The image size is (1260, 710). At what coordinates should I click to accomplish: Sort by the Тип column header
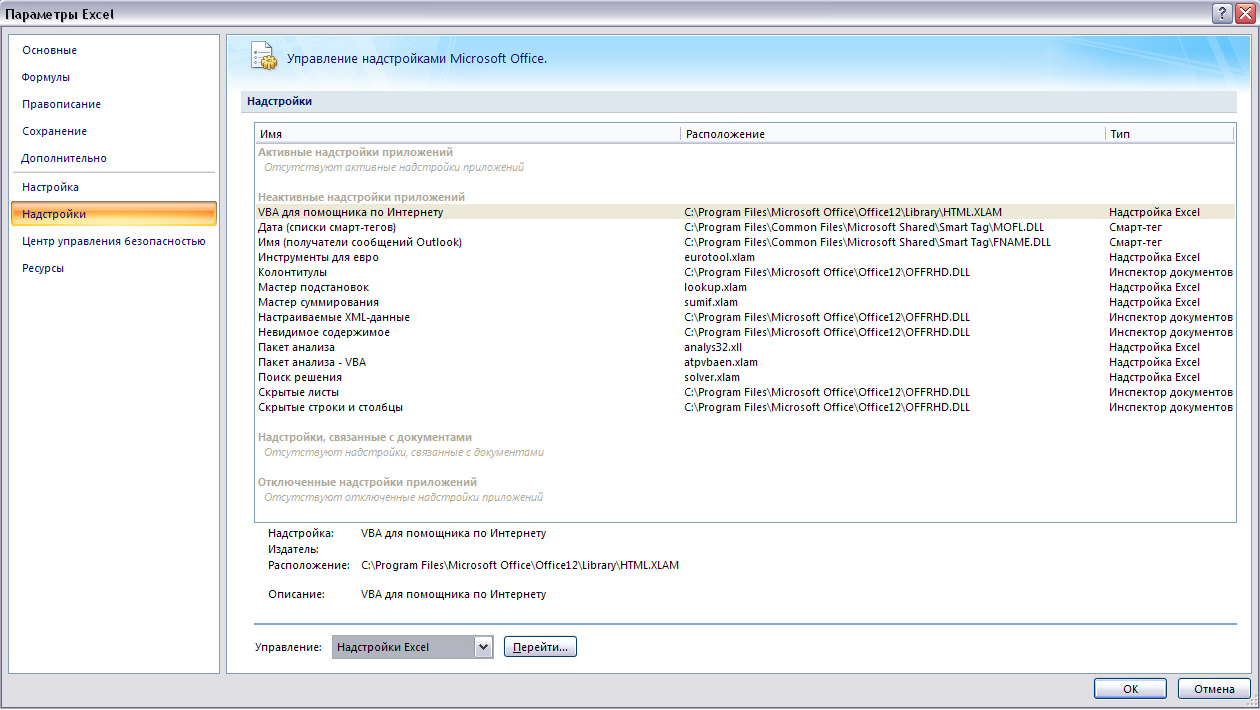tap(1170, 133)
